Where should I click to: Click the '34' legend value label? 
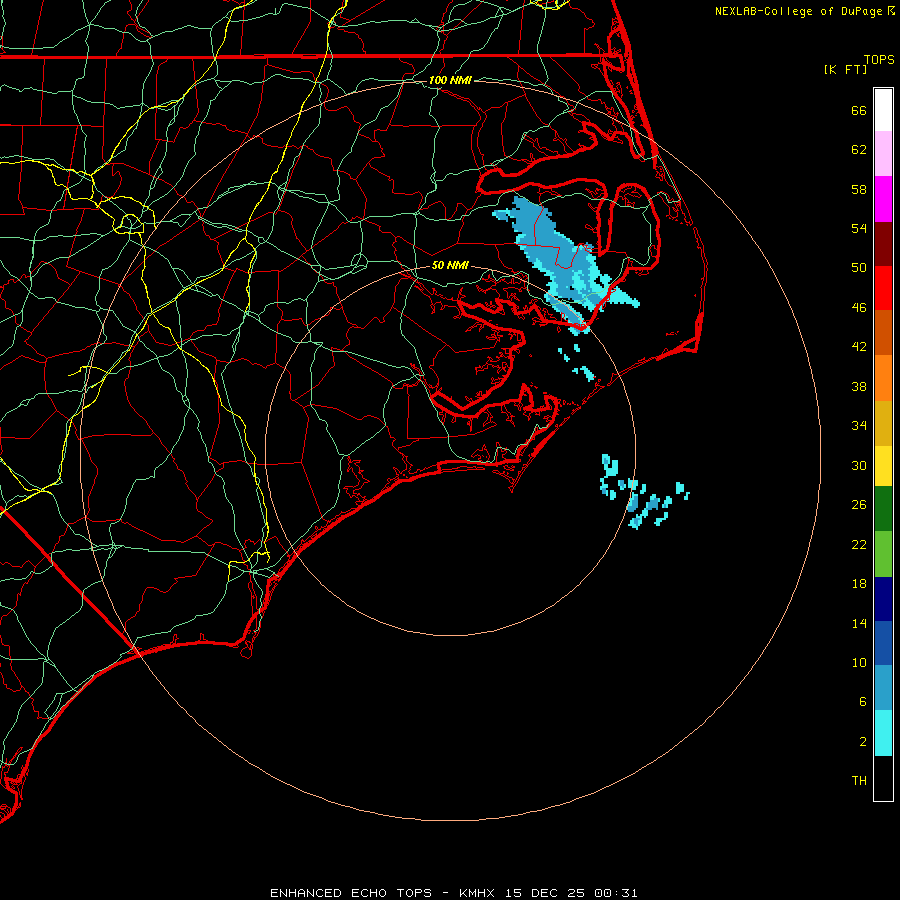(859, 426)
